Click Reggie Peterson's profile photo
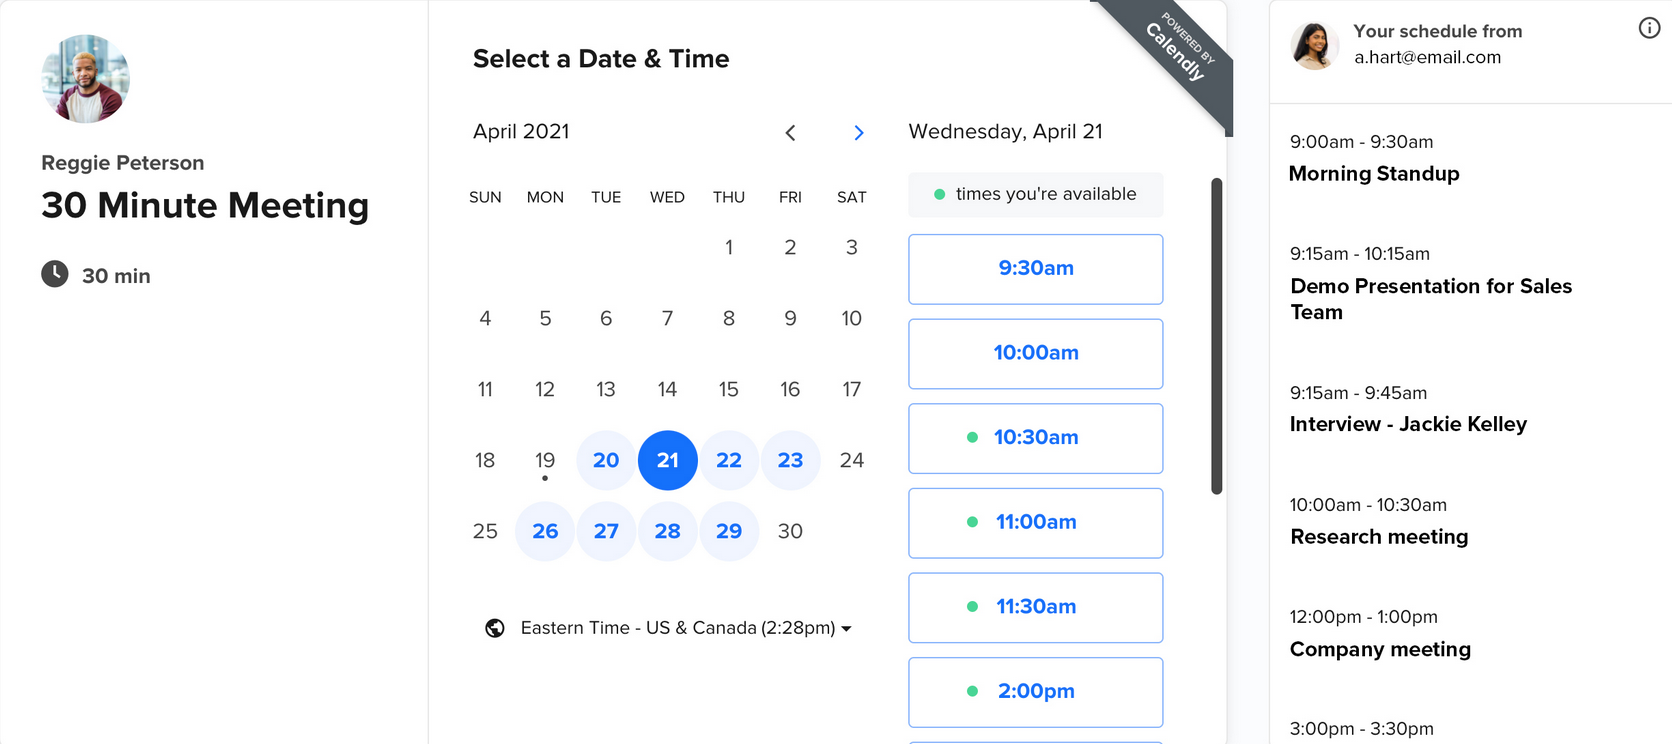Viewport: 1672px width, 744px height. click(86, 79)
